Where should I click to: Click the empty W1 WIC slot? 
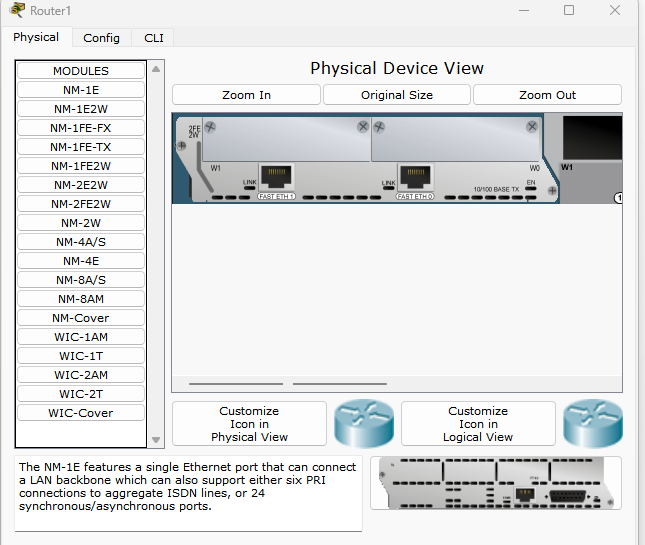coord(286,140)
